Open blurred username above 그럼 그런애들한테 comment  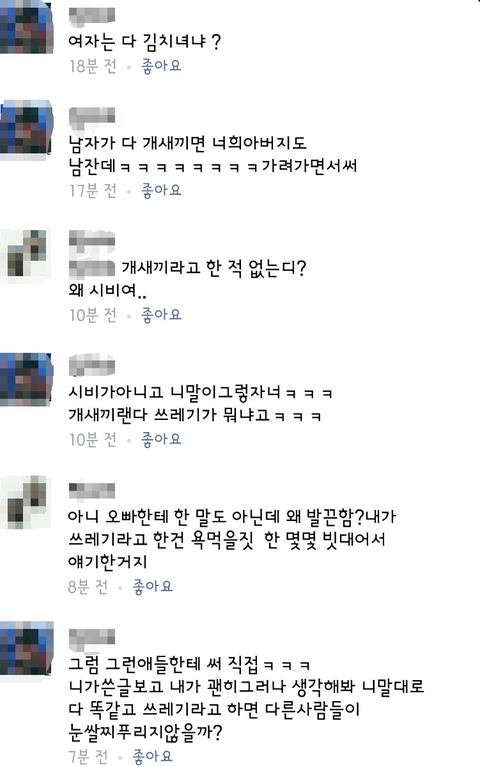pyautogui.click(x=92, y=637)
